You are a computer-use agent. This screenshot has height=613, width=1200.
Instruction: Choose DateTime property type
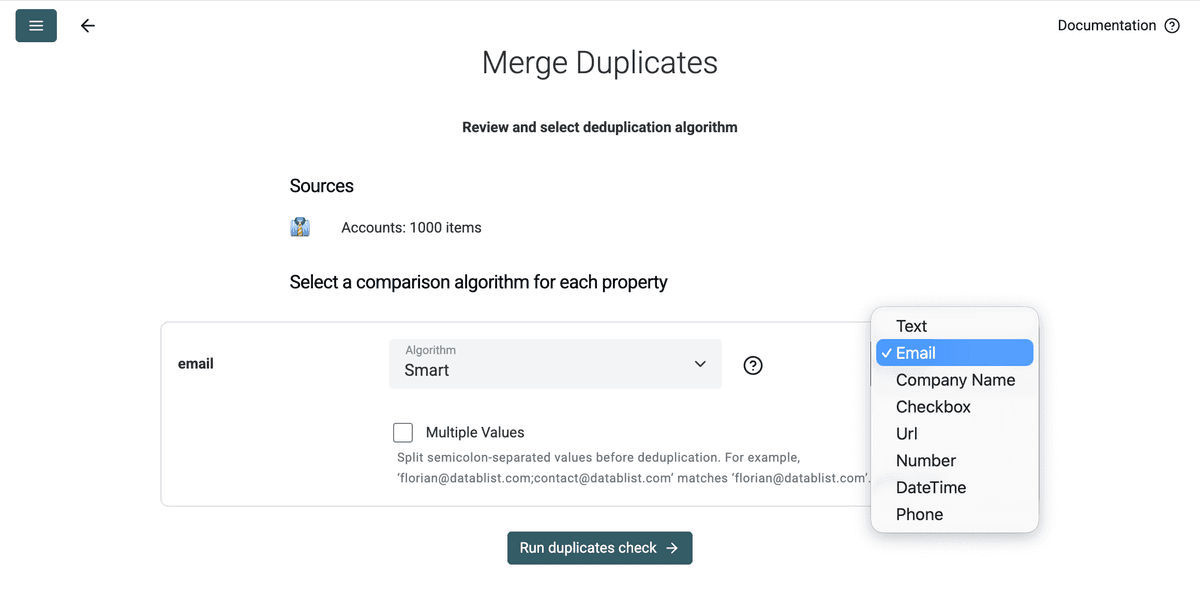(x=954, y=488)
